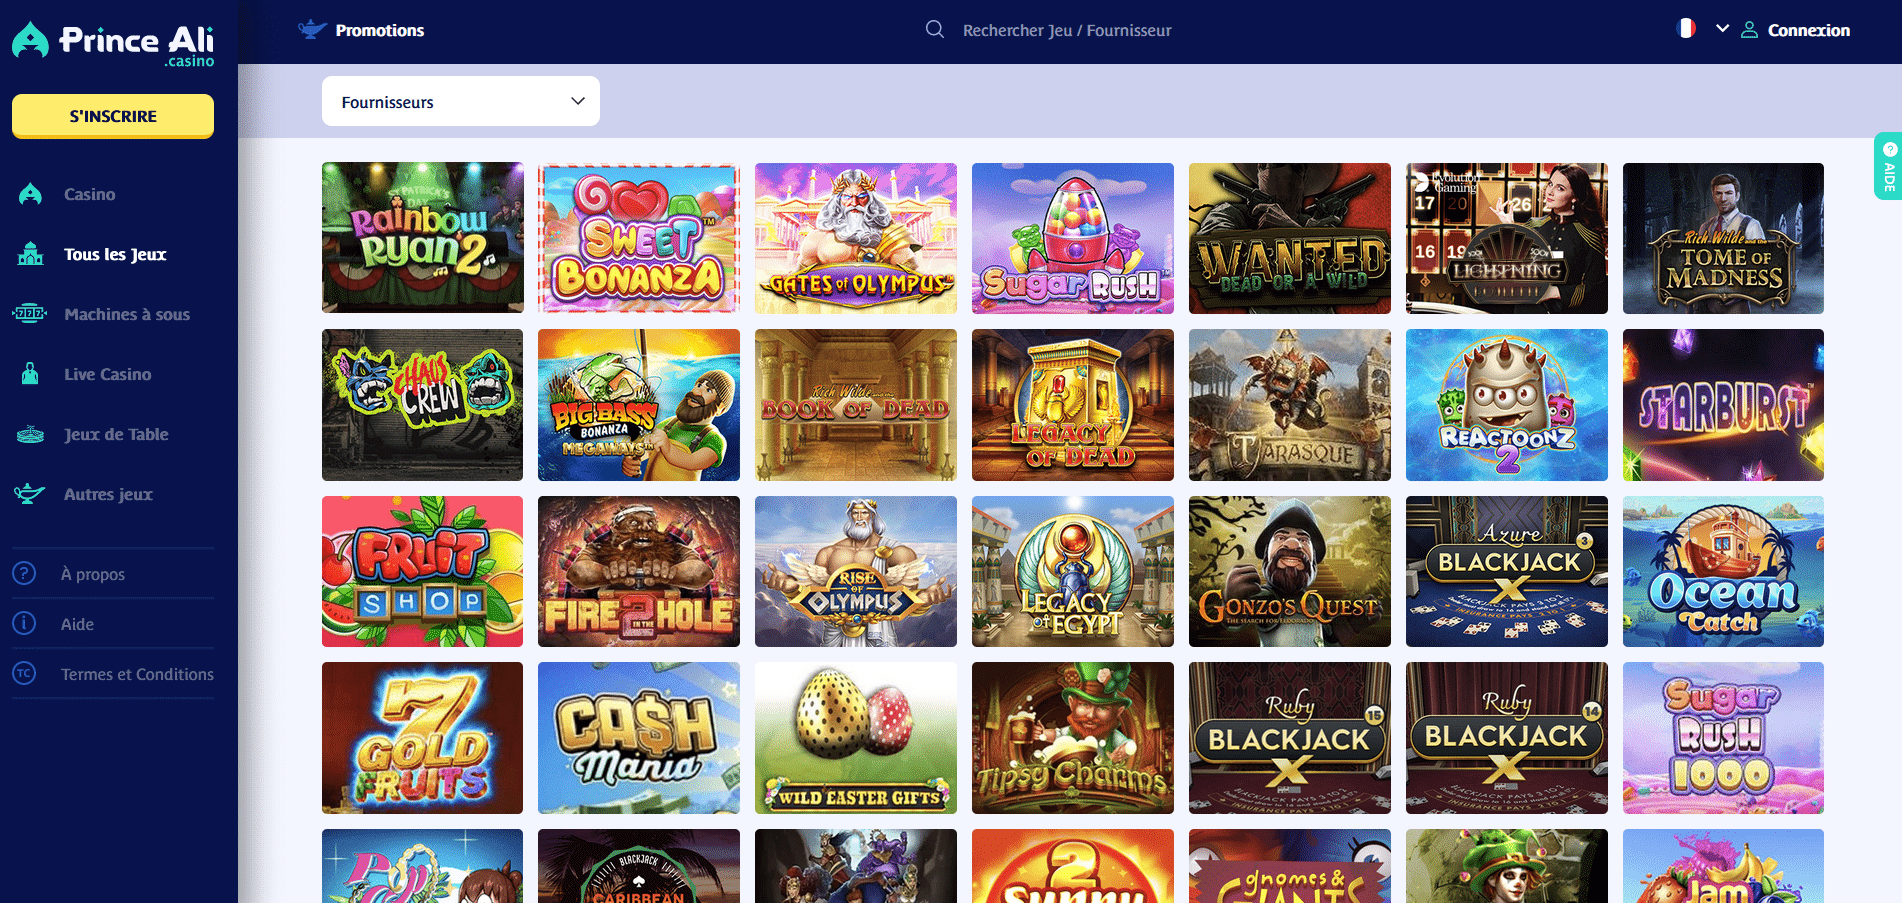Open the Tarasque game tile

coord(1290,405)
